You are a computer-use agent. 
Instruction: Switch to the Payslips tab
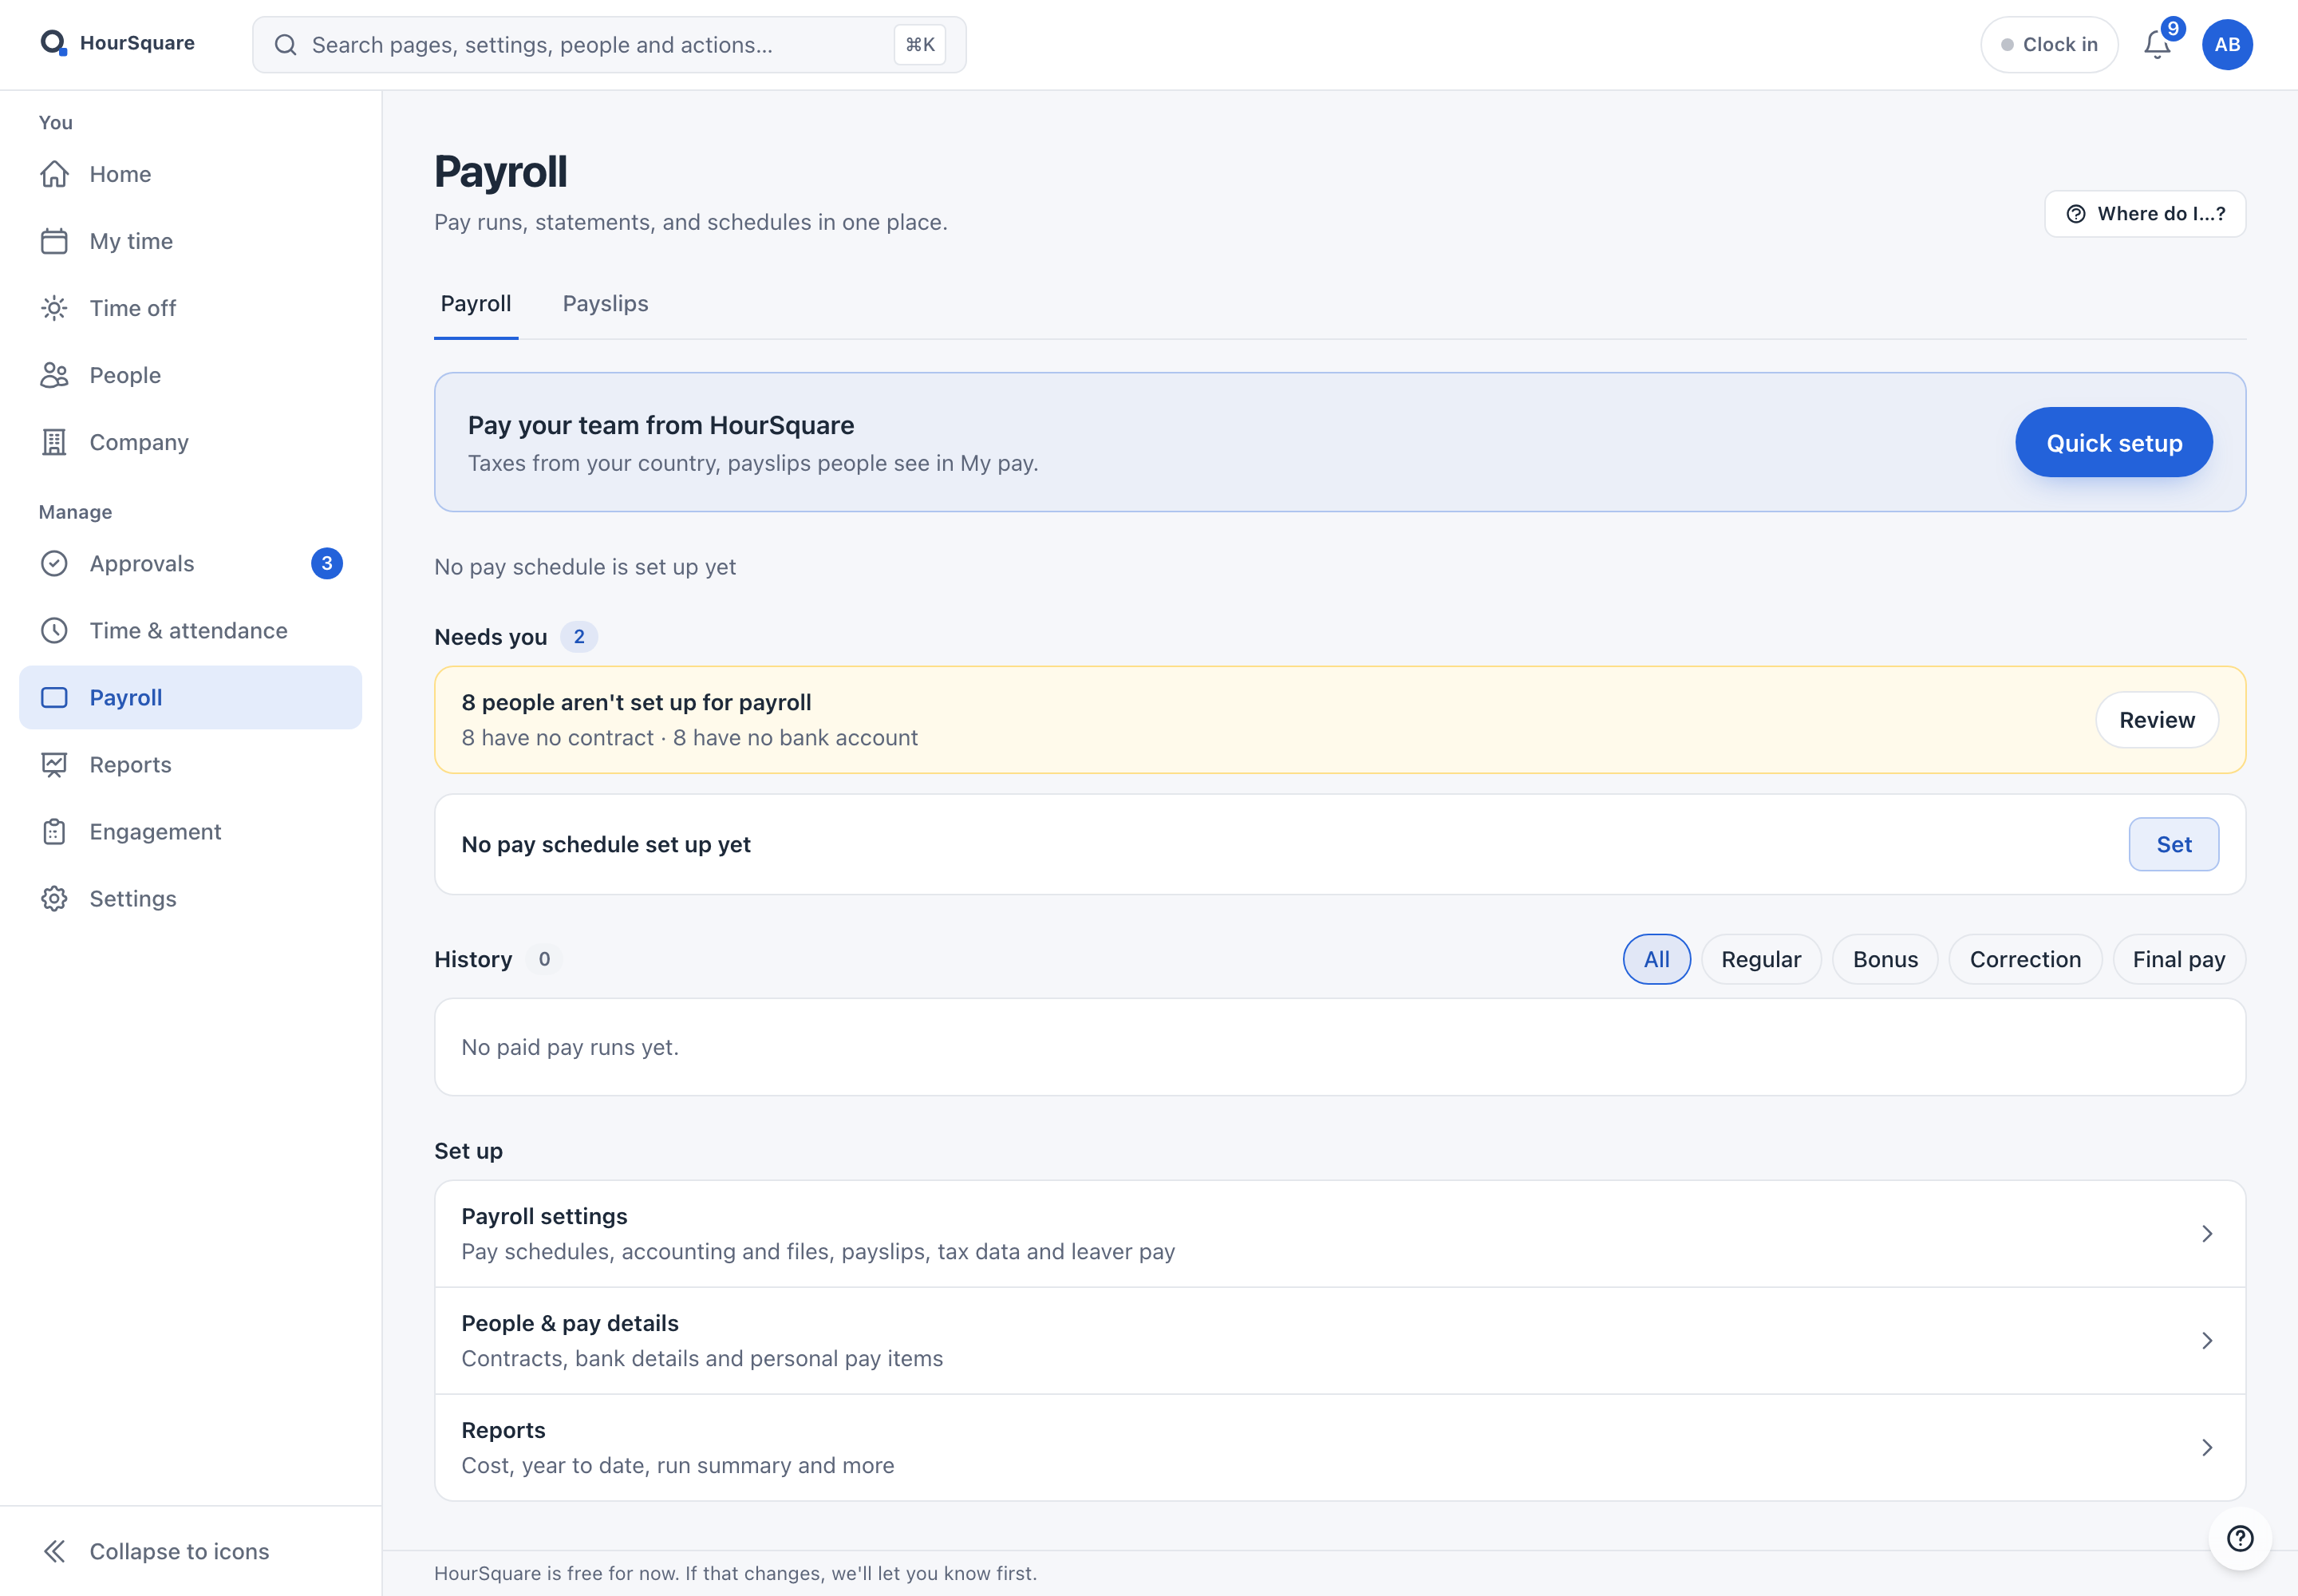pyautogui.click(x=605, y=304)
